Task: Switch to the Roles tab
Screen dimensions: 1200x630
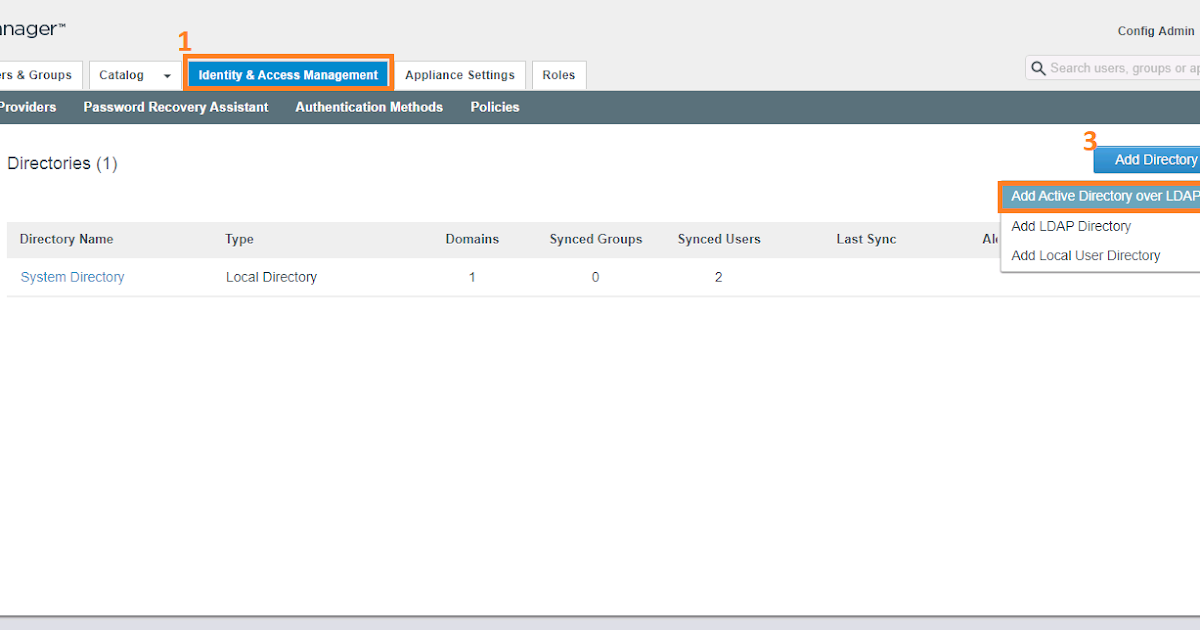Action: pos(558,74)
